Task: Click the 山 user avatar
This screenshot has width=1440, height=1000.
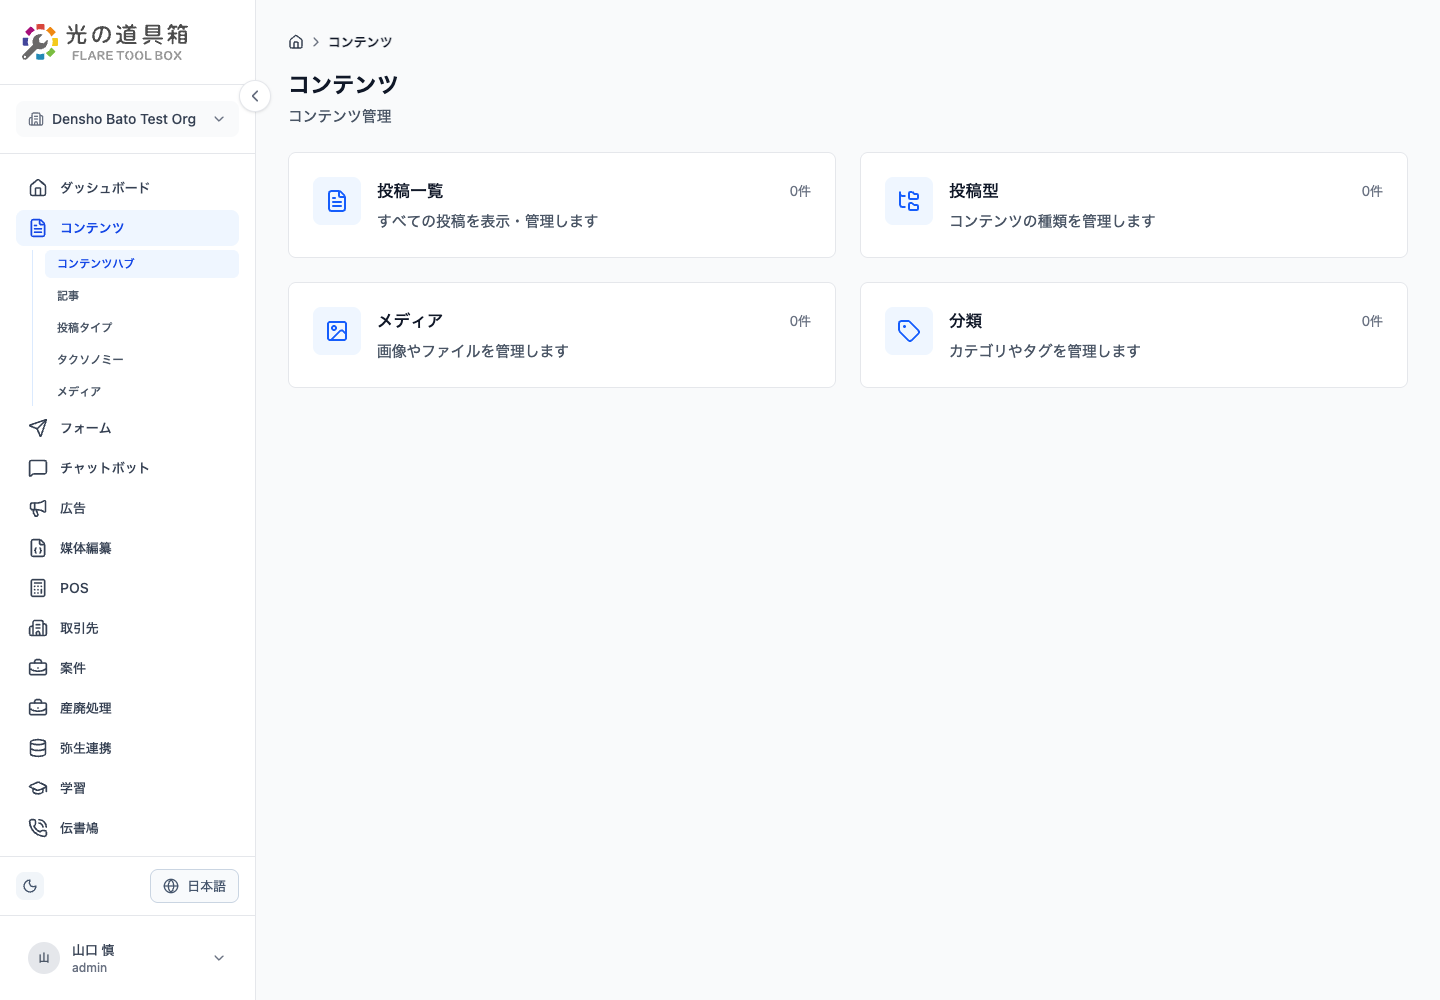Action: click(x=44, y=958)
